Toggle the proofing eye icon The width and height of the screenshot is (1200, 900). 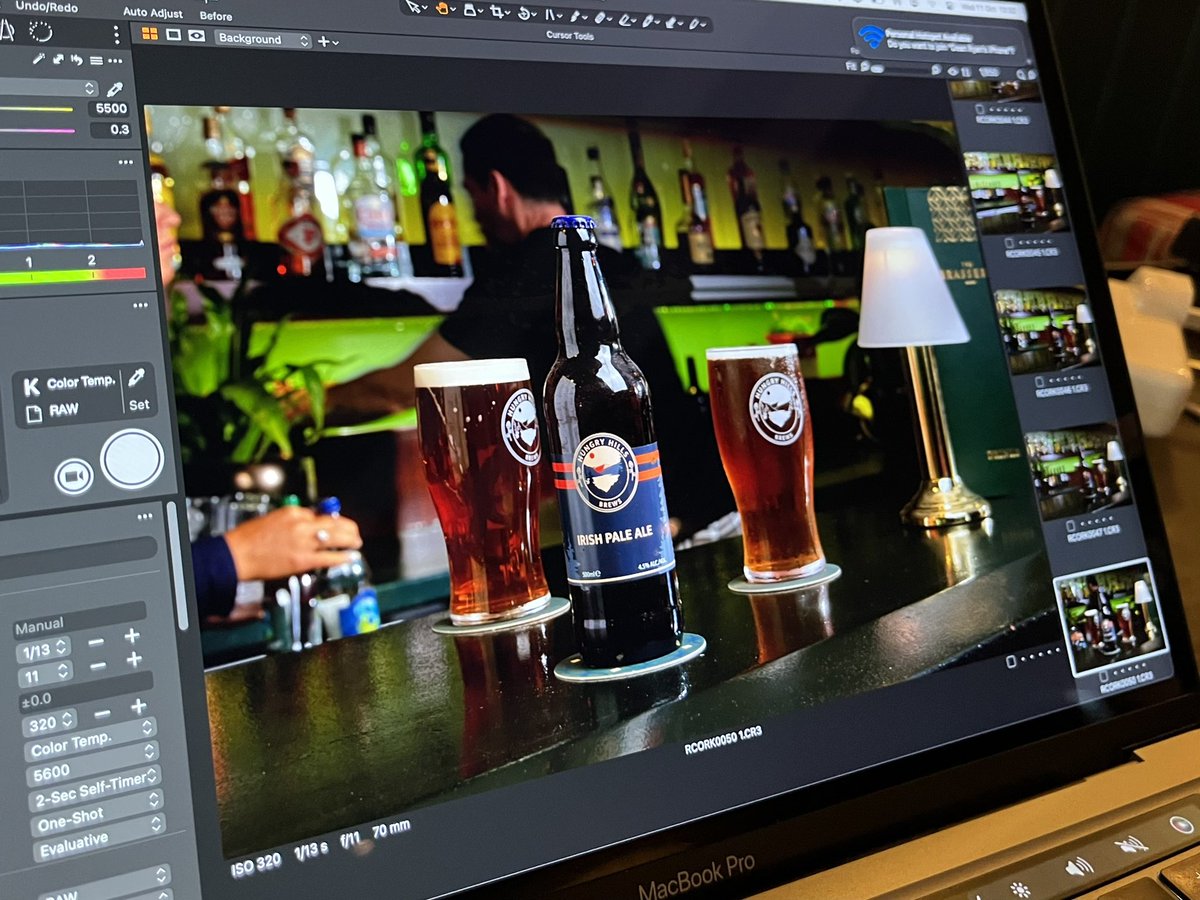tap(196, 35)
